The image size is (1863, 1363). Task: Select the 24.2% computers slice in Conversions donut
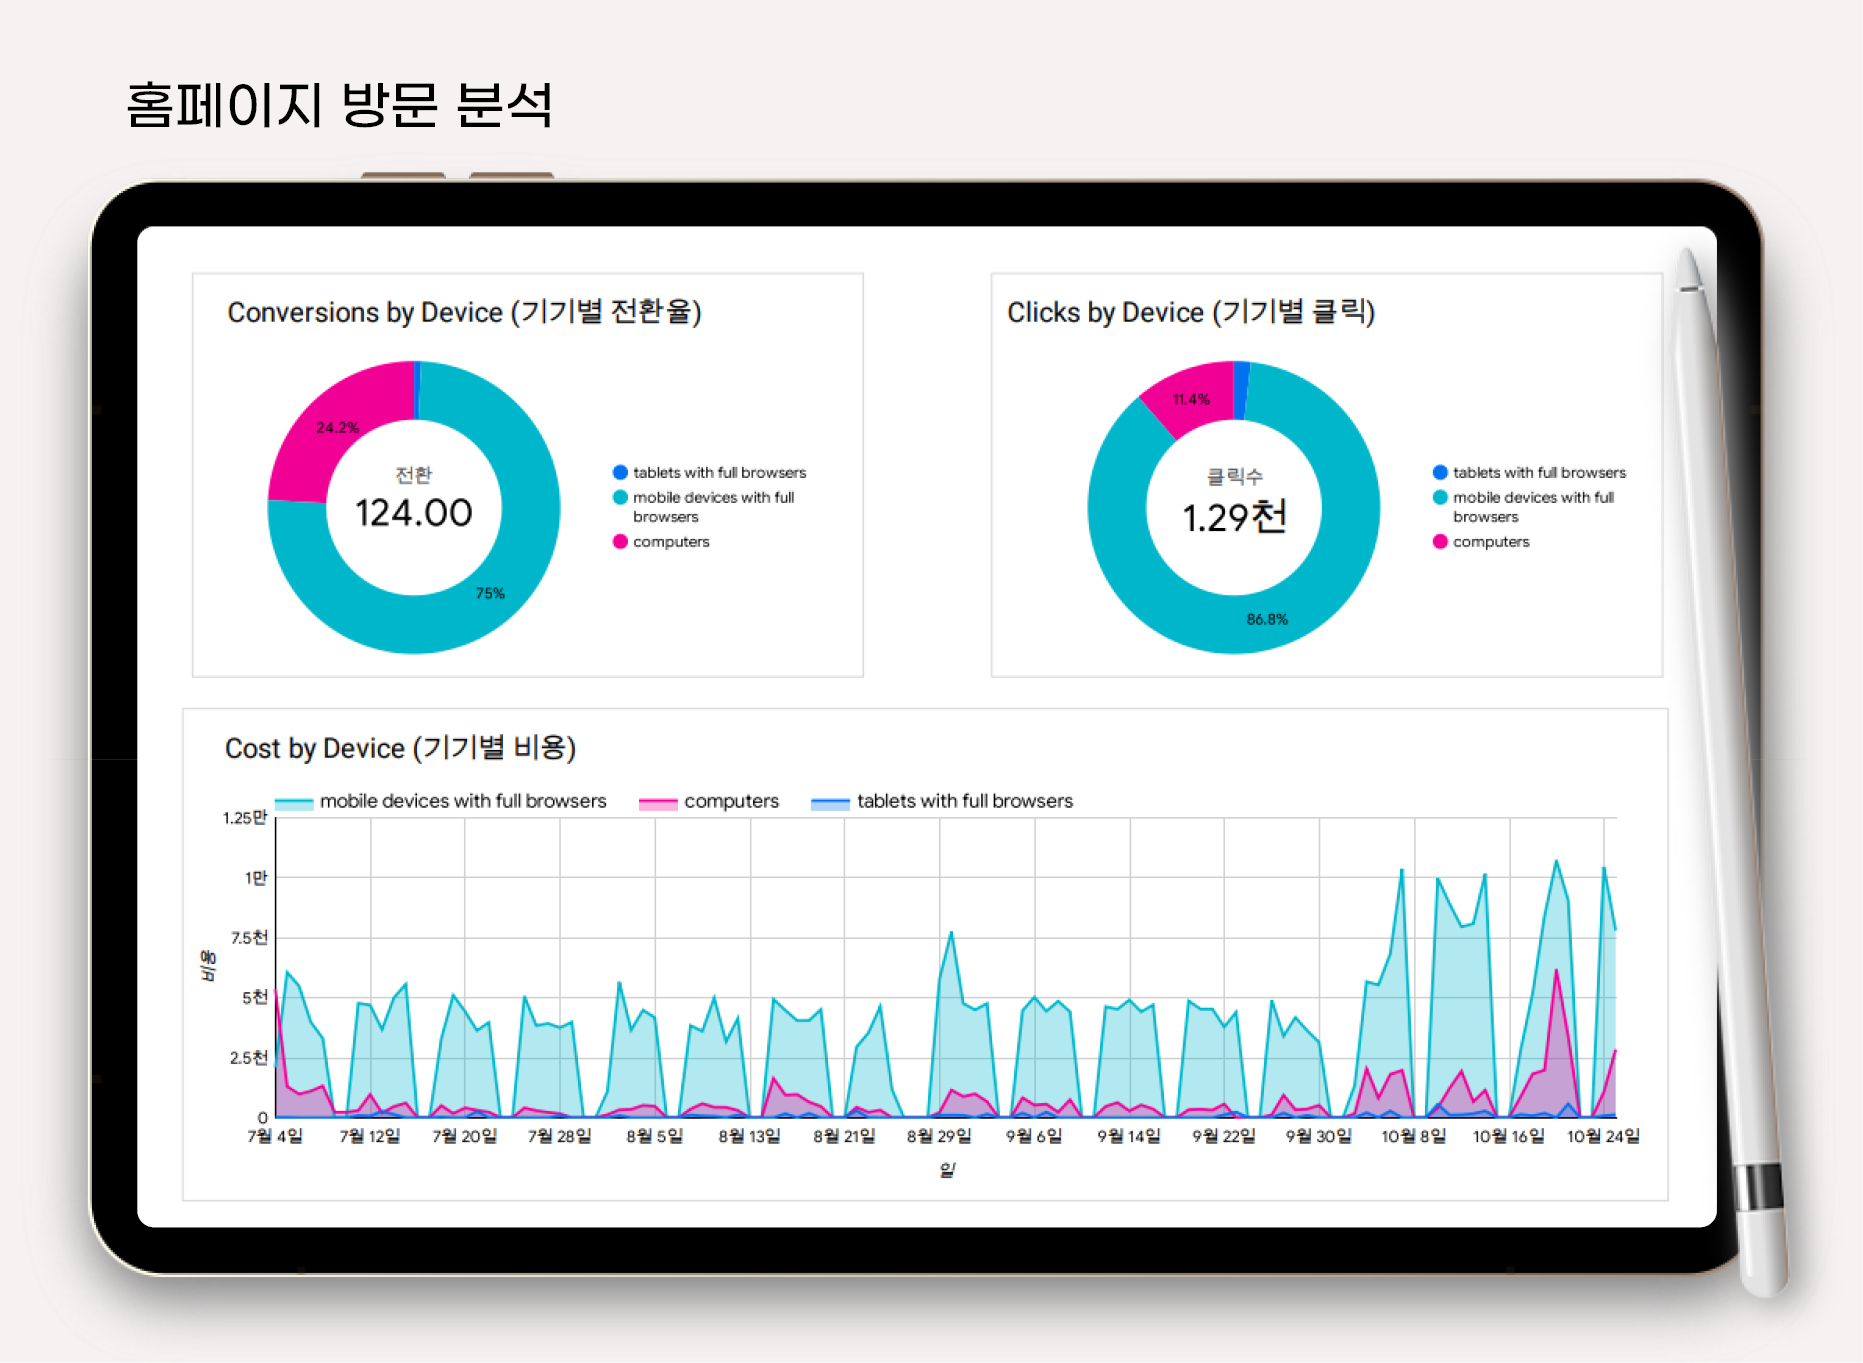click(337, 428)
